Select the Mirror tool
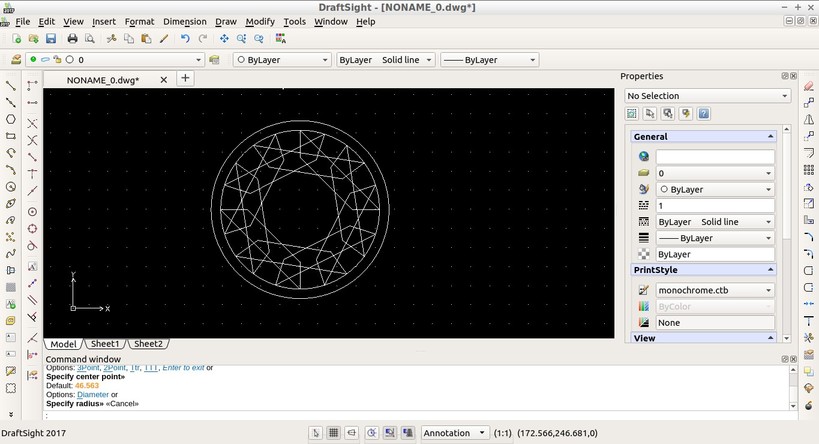Image resolution: width=819 pixels, height=444 pixels. (809, 120)
